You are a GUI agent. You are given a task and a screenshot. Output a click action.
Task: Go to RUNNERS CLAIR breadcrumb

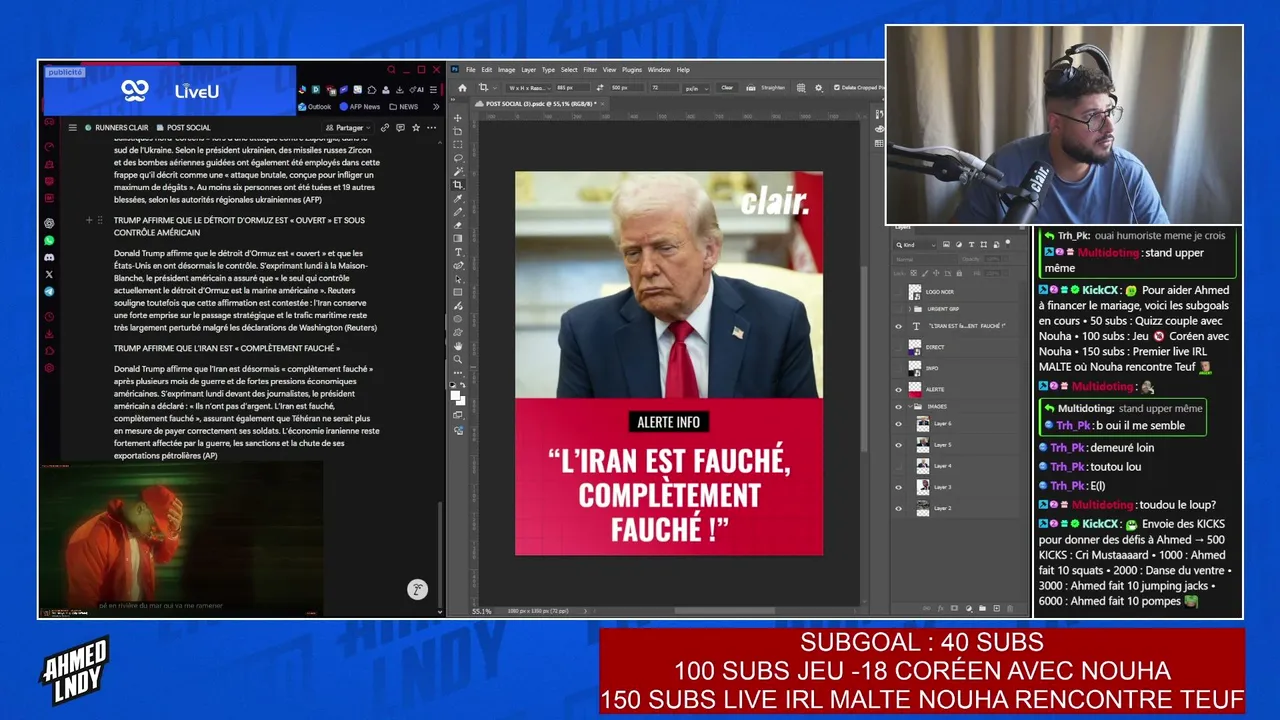[x=116, y=128]
